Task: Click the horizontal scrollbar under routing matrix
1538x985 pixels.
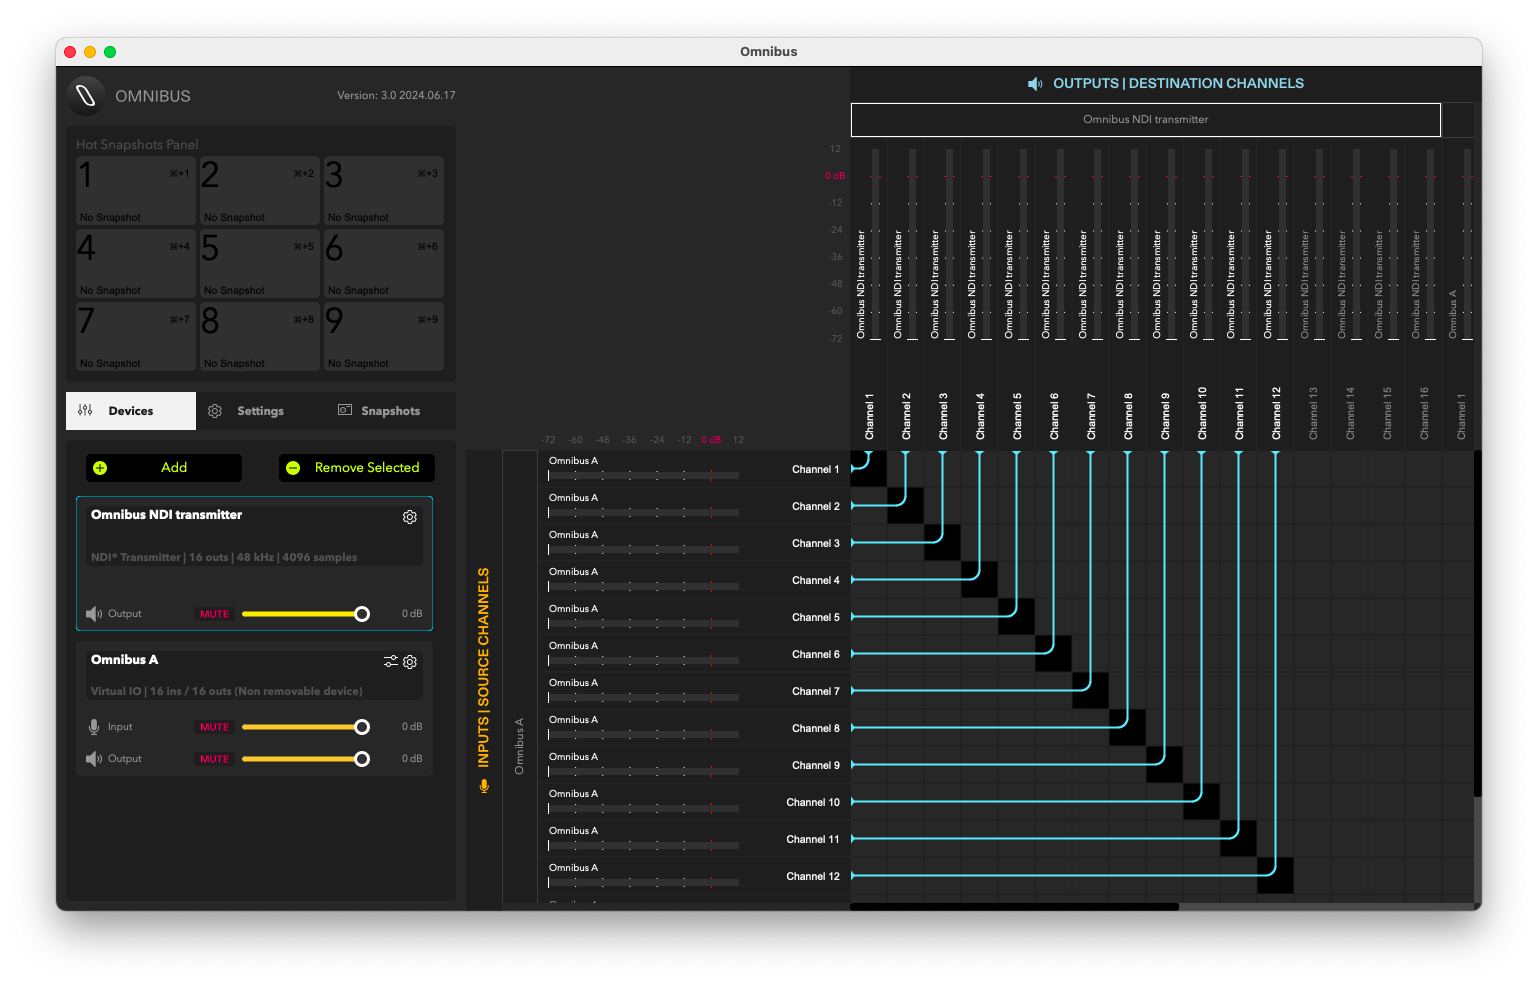Action: [1014, 907]
